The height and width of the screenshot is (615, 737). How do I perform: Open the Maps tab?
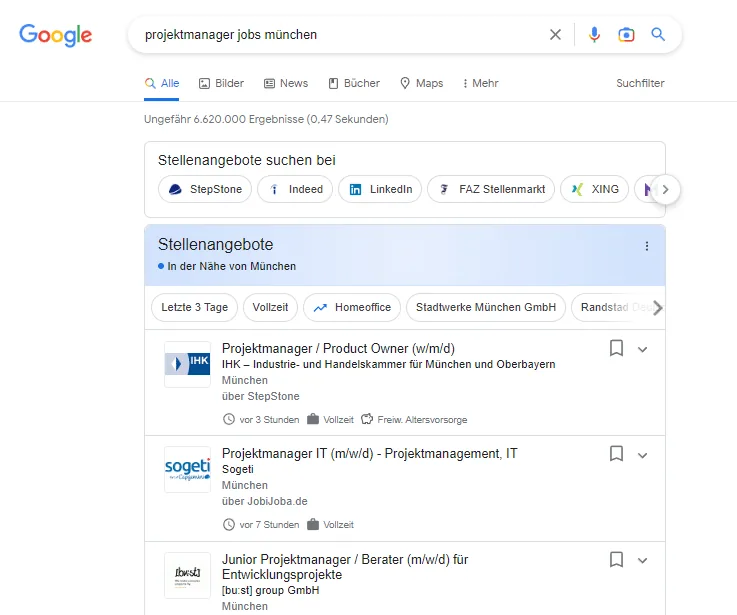(421, 83)
